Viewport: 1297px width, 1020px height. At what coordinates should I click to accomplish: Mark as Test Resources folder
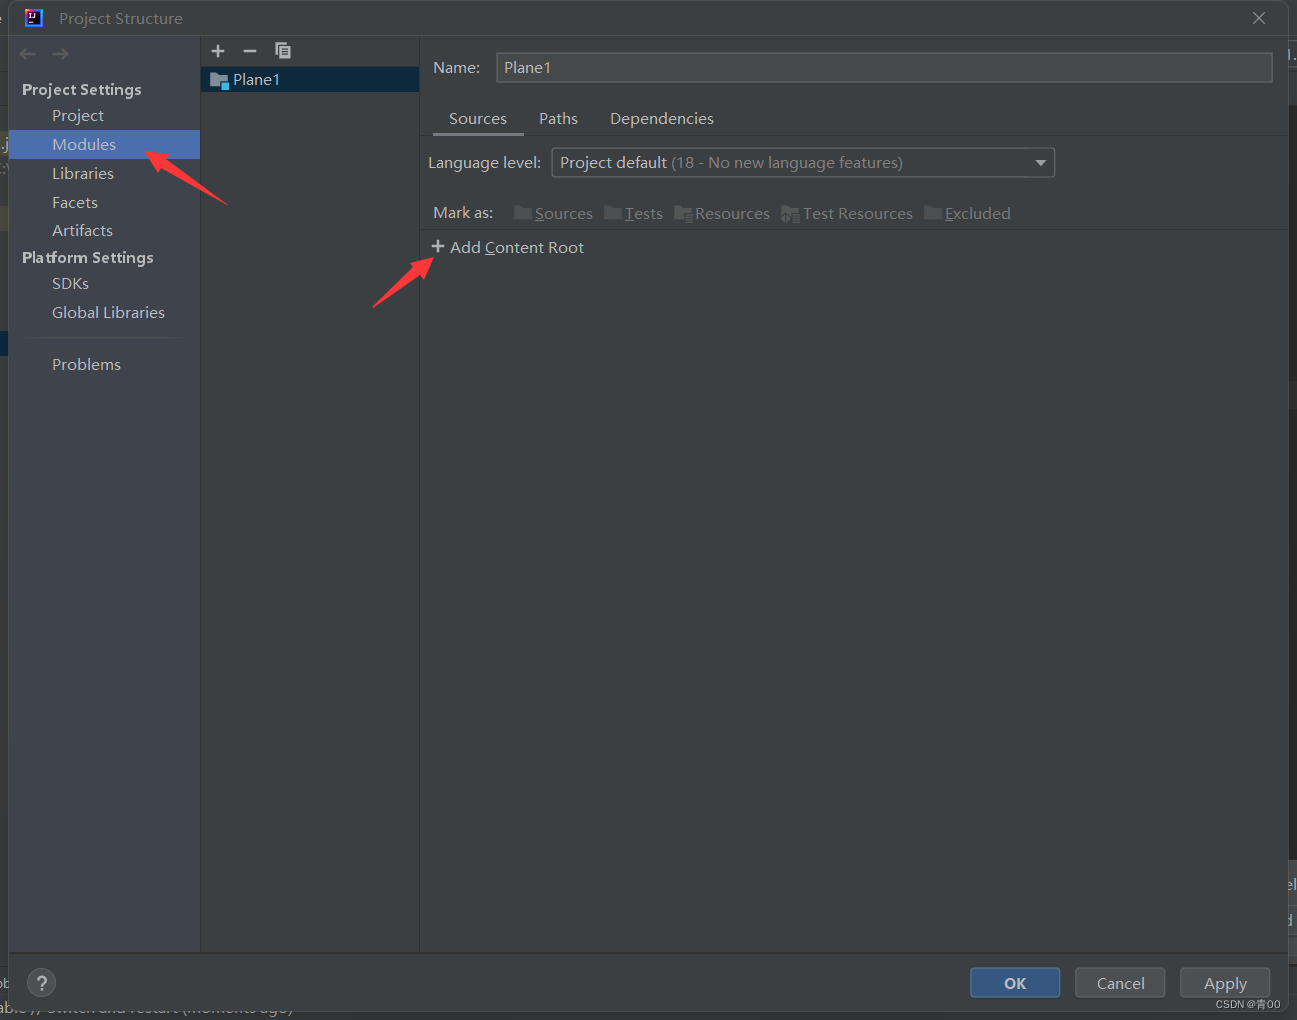(x=847, y=213)
